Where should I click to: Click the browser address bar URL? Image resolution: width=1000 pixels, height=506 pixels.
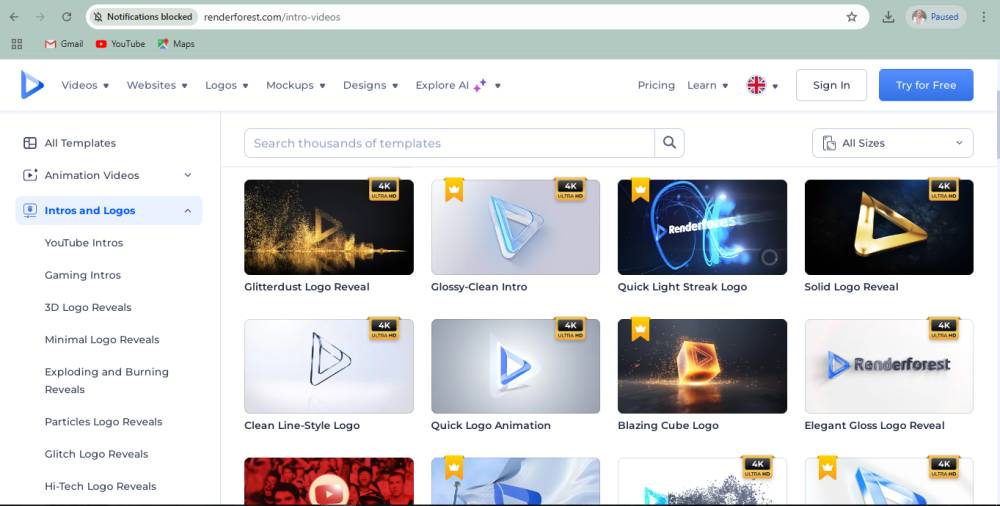click(x=272, y=17)
